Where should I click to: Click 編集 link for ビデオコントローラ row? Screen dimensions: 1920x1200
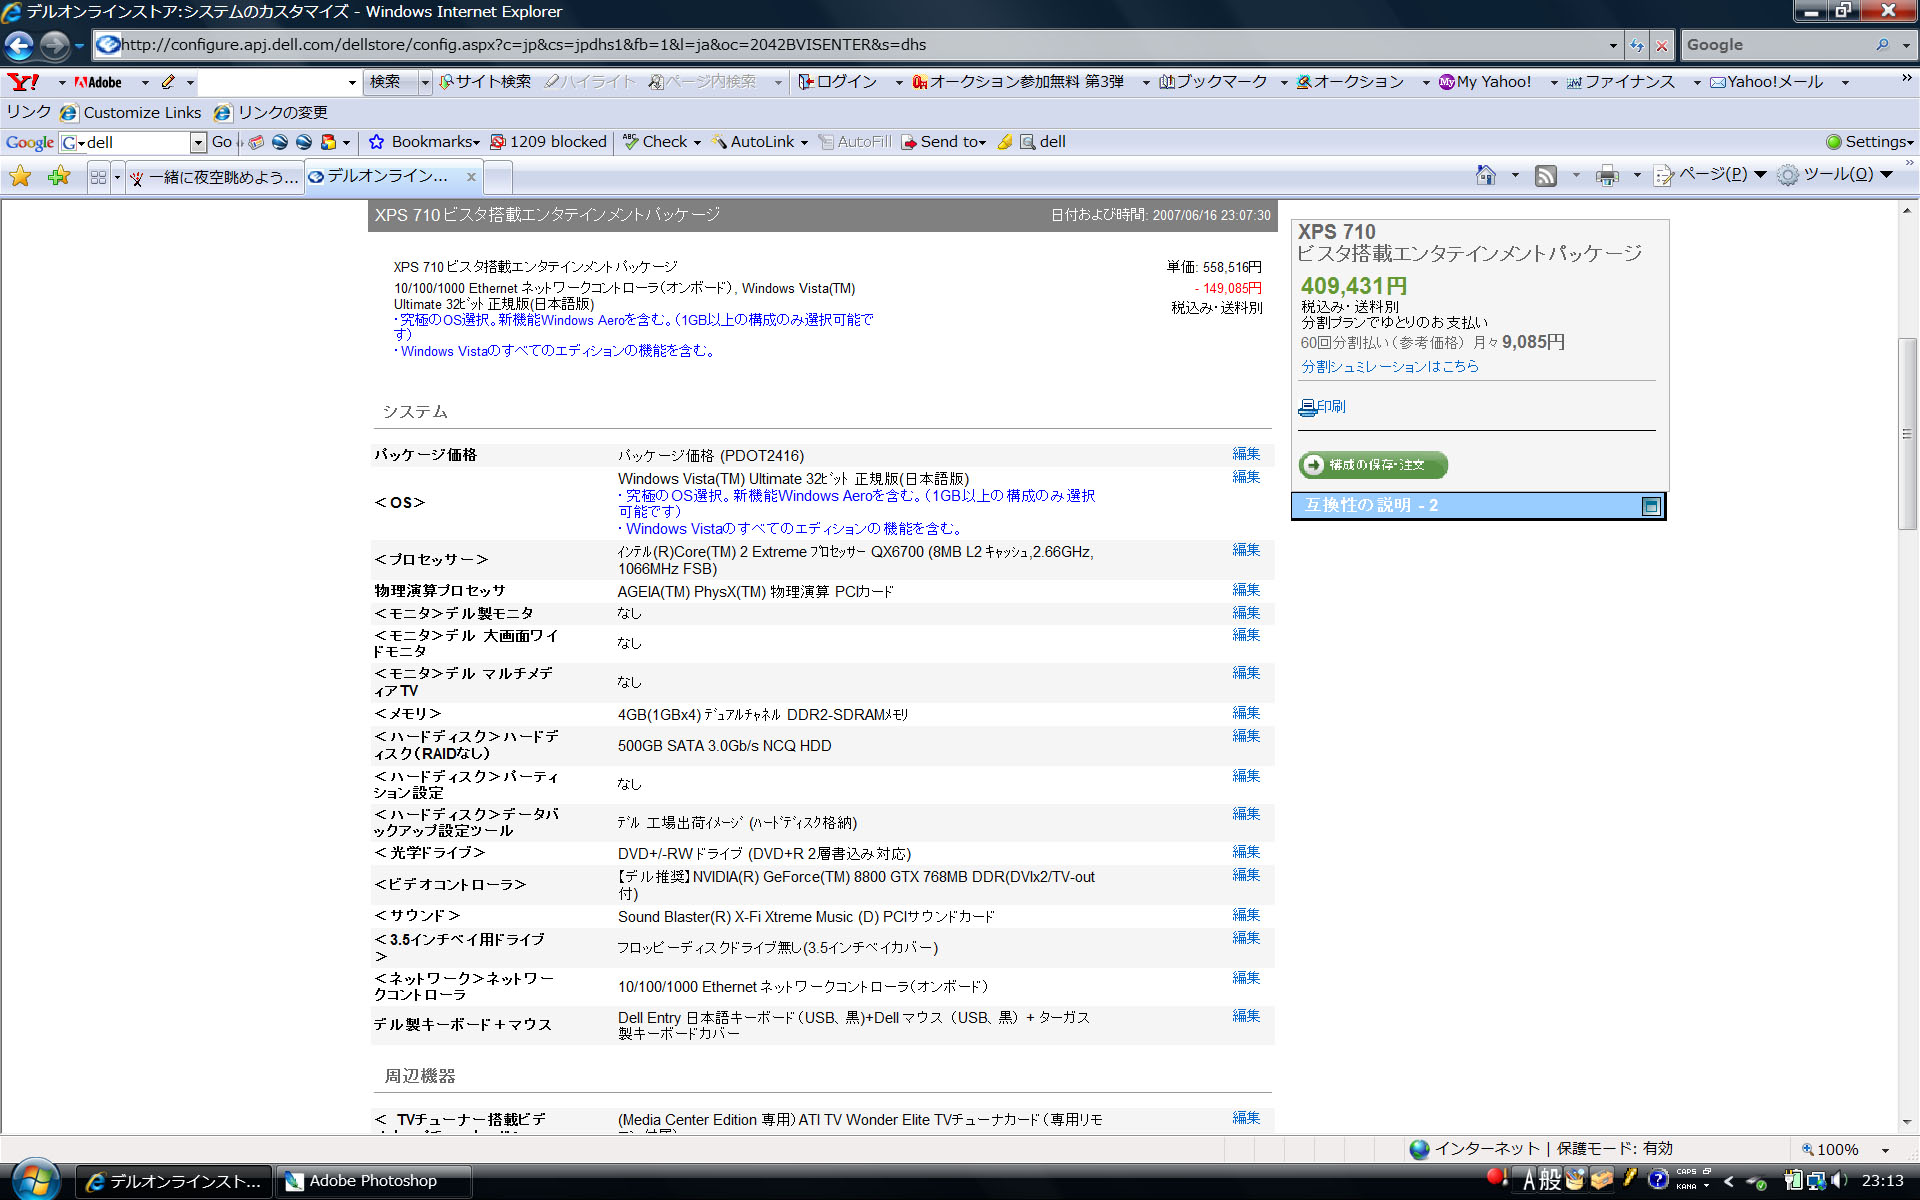[1246, 875]
